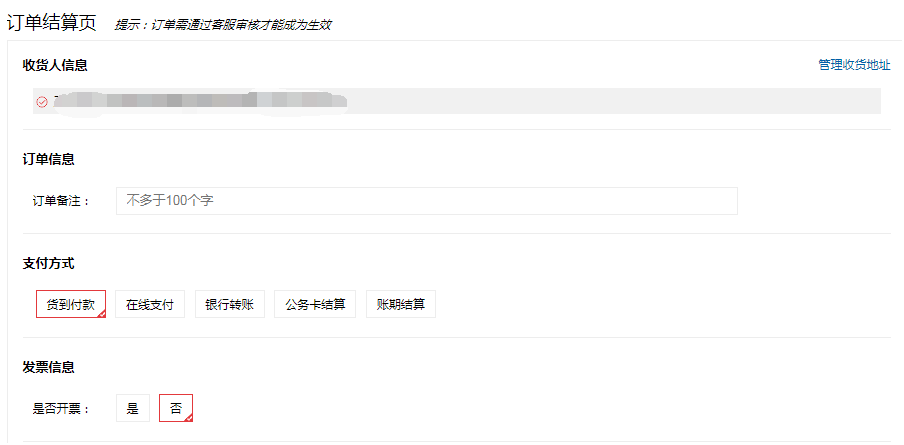Click the red check circle beside the address
The image size is (904, 445).
[42, 102]
